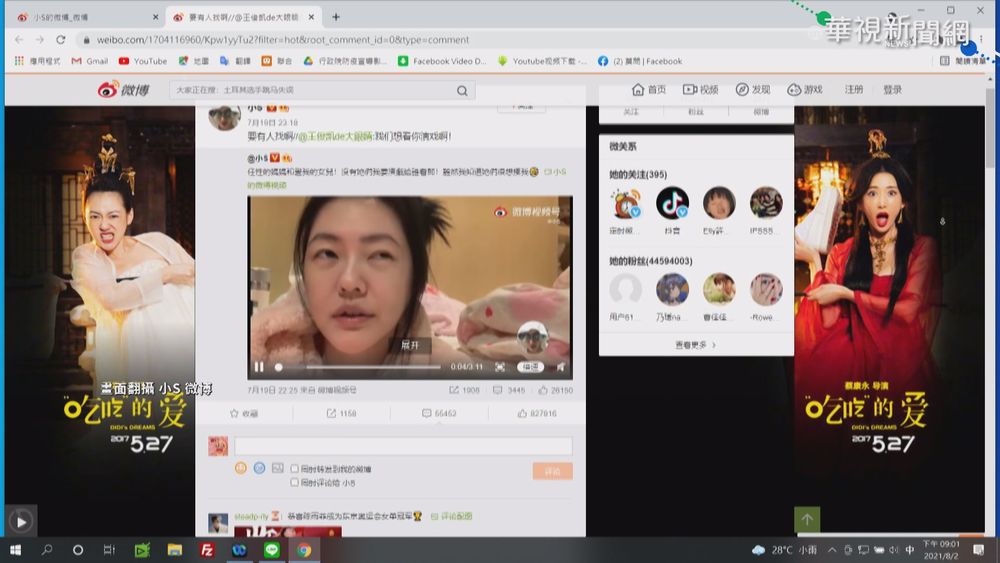The image size is (1000, 563).
Task: Click the comments action showing 66452
Action: pyautogui.click(x=439, y=413)
